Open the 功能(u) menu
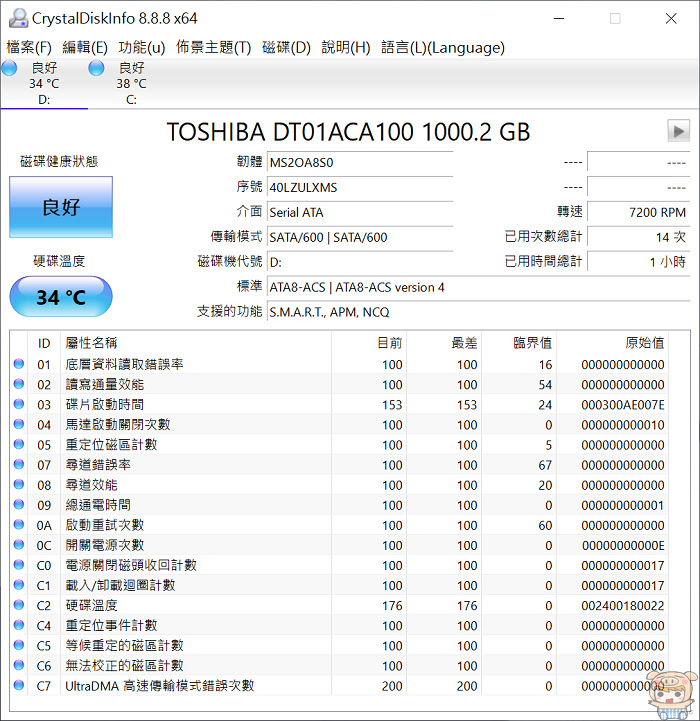700x721 pixels. [142, 47]
